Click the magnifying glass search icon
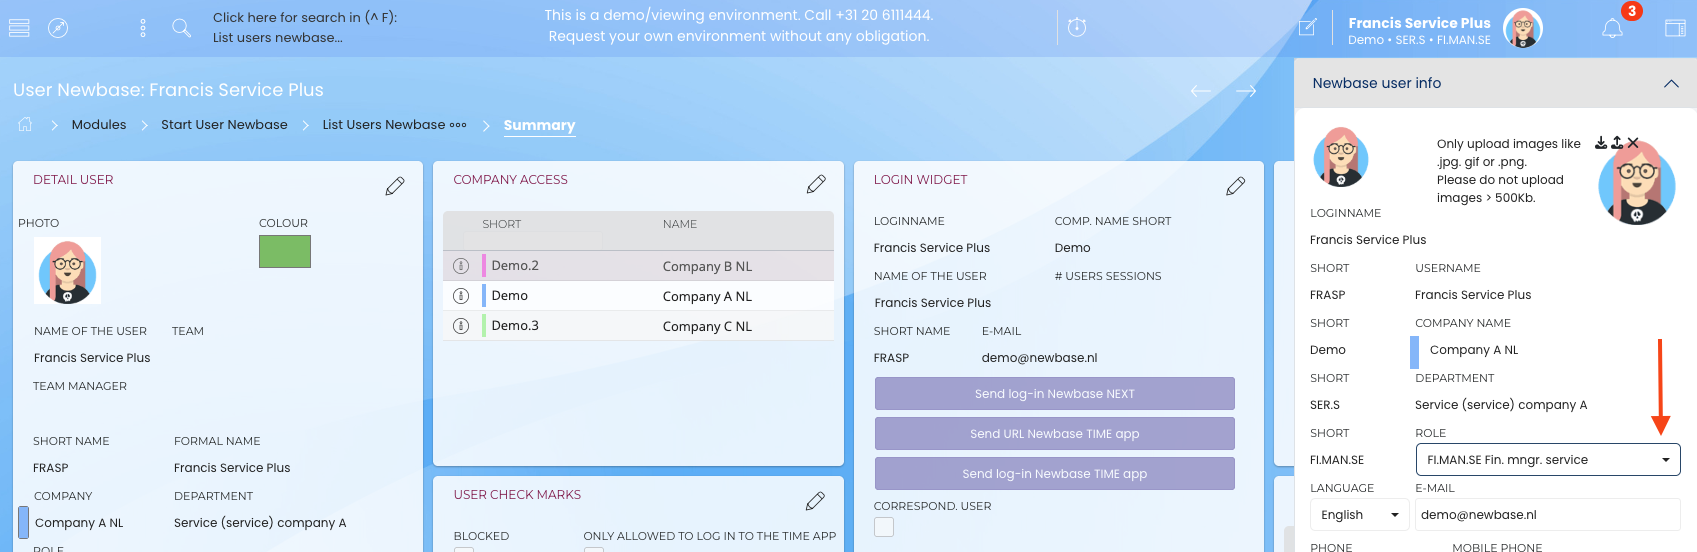The height and width of the screenshot is (552, 1697). (181, 28)
